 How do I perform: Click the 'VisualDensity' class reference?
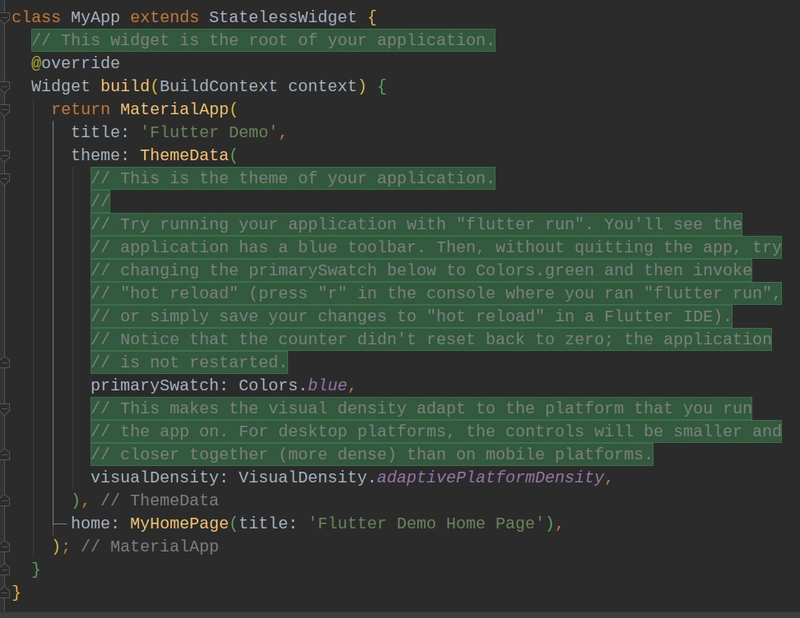click(x=303, y=477)
